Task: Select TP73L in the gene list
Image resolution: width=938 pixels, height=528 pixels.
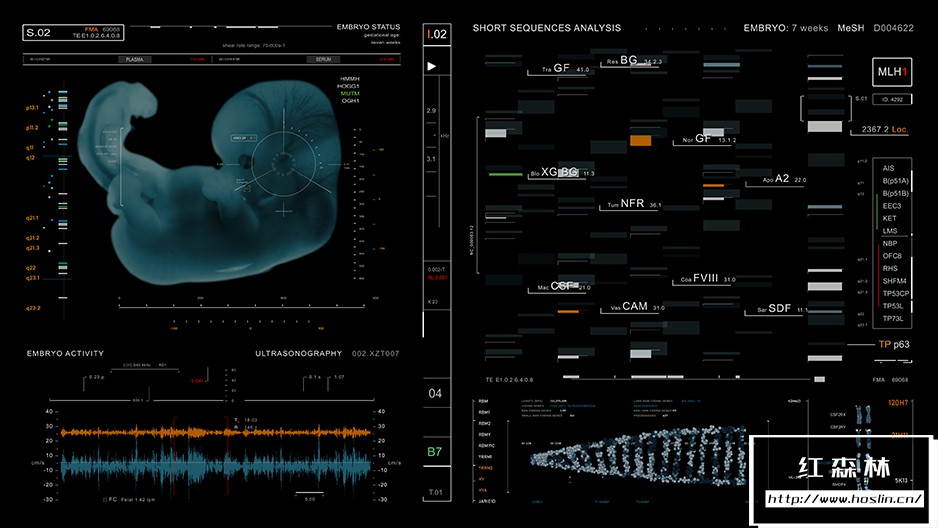Action: 893,319
